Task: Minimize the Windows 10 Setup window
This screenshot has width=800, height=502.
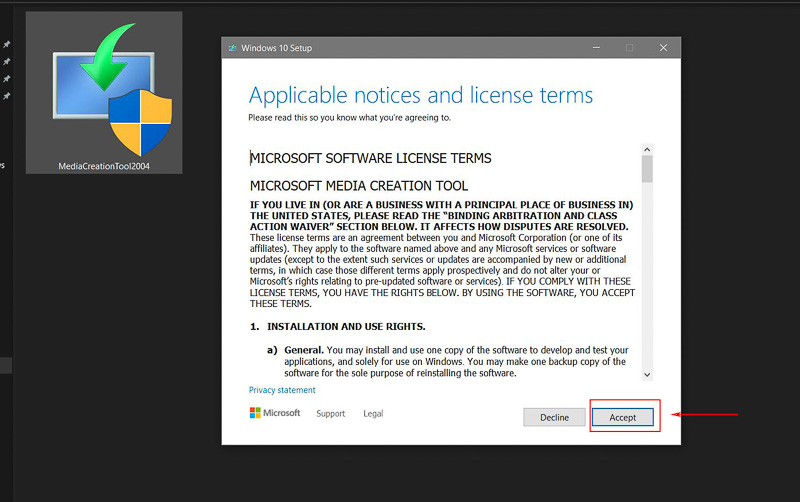Action: click(595, 48)
